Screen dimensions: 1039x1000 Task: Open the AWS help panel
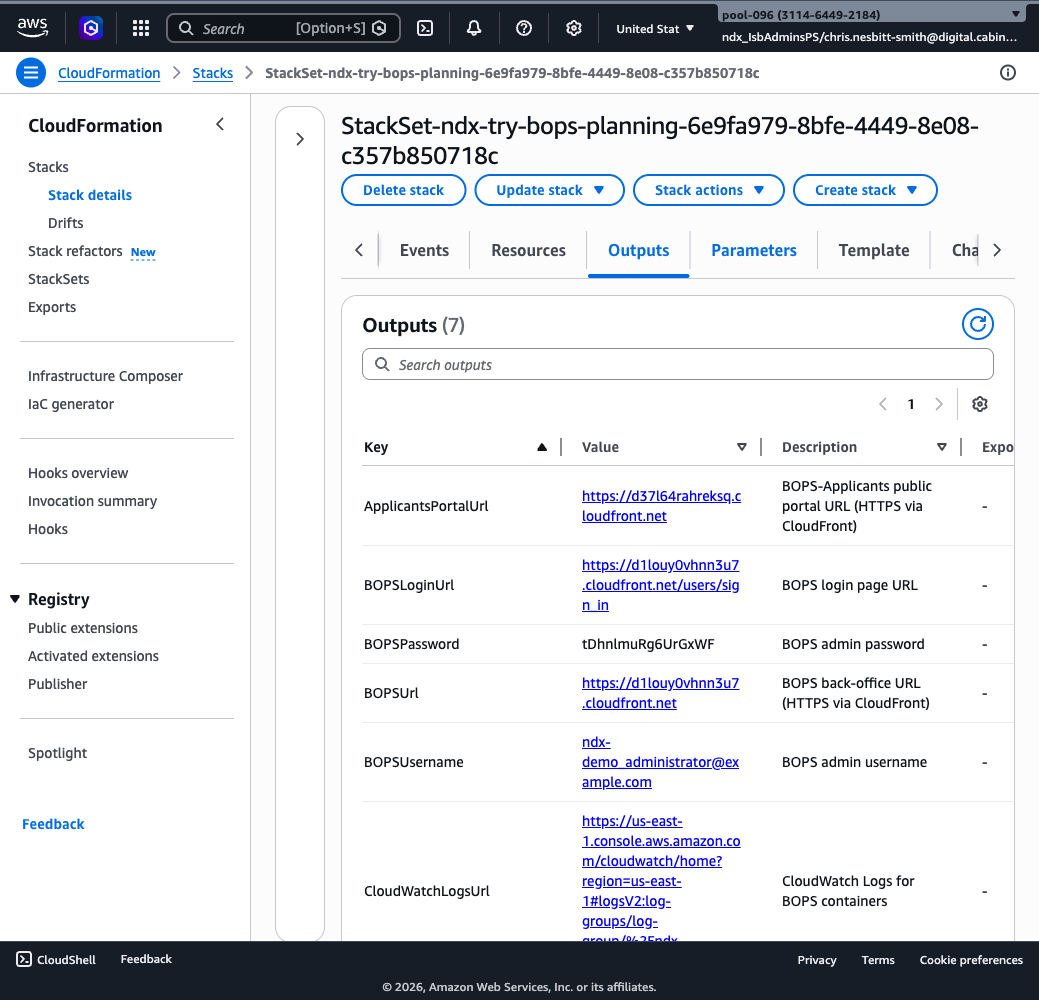[x=523, y=27]
